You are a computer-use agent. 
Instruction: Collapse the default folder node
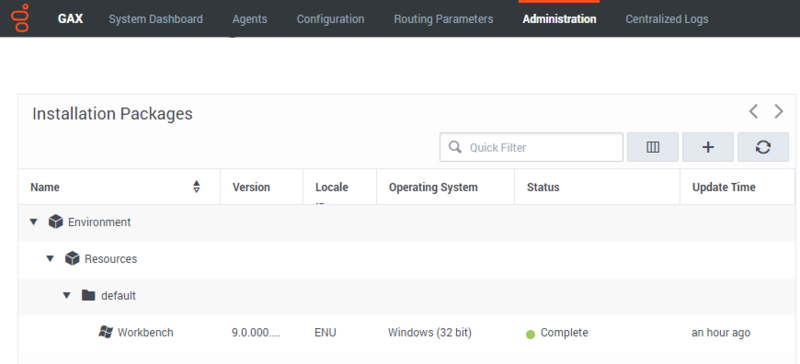click(x=66, y=296)
